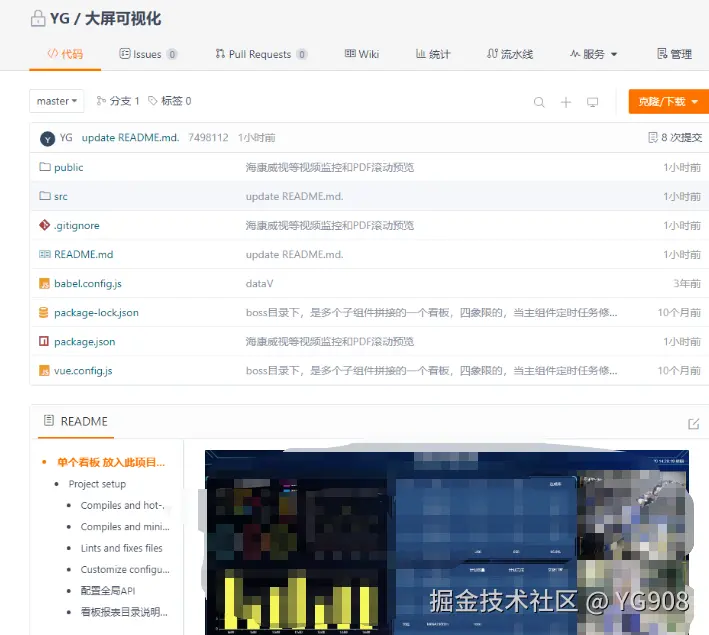The image size is (709, 635).
Task: View branches via 分支 1 link
Action: 118,101
